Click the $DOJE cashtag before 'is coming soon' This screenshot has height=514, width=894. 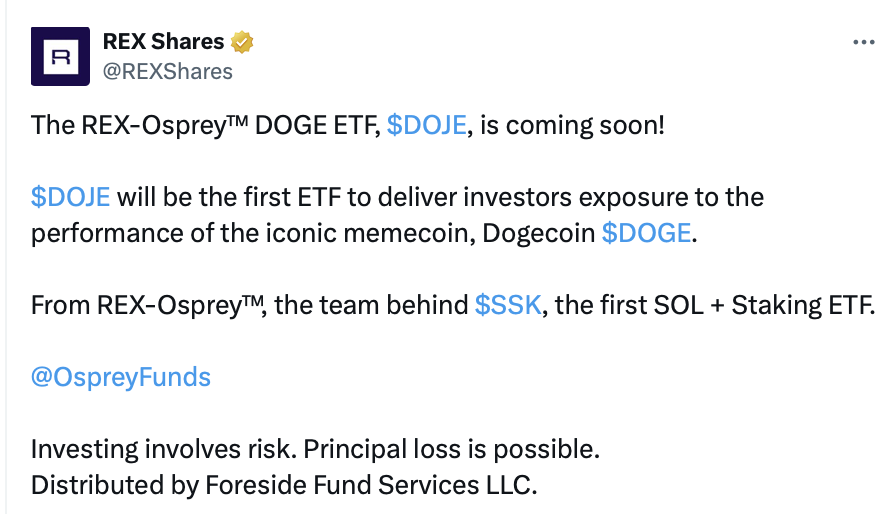point(427,125)
